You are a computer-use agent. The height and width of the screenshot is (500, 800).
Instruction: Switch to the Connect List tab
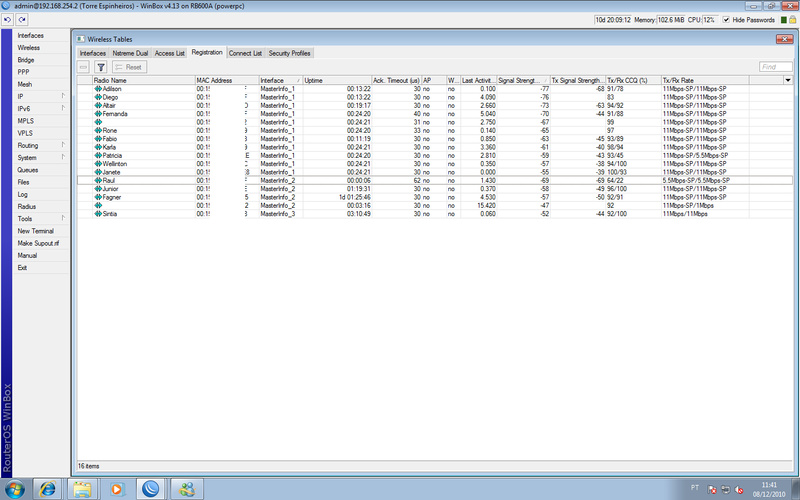point(245,53)
